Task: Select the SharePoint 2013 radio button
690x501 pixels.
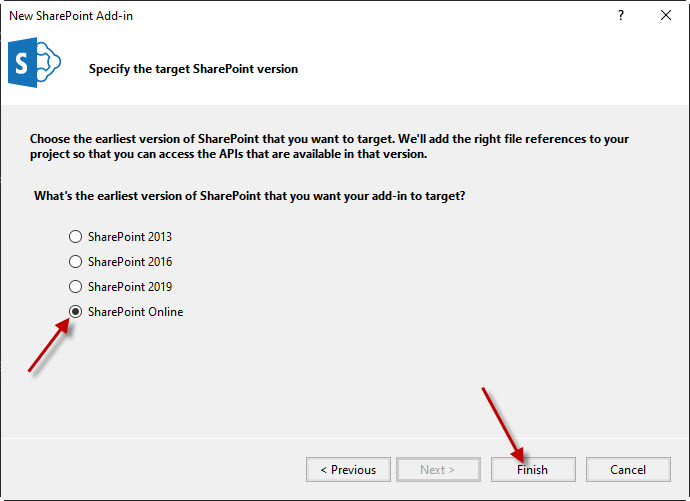Action: [x=76, y=237]
